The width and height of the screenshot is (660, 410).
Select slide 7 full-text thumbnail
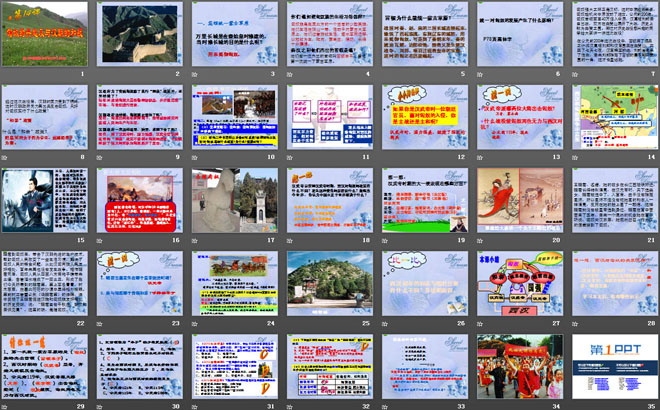(x=609, y=35)
